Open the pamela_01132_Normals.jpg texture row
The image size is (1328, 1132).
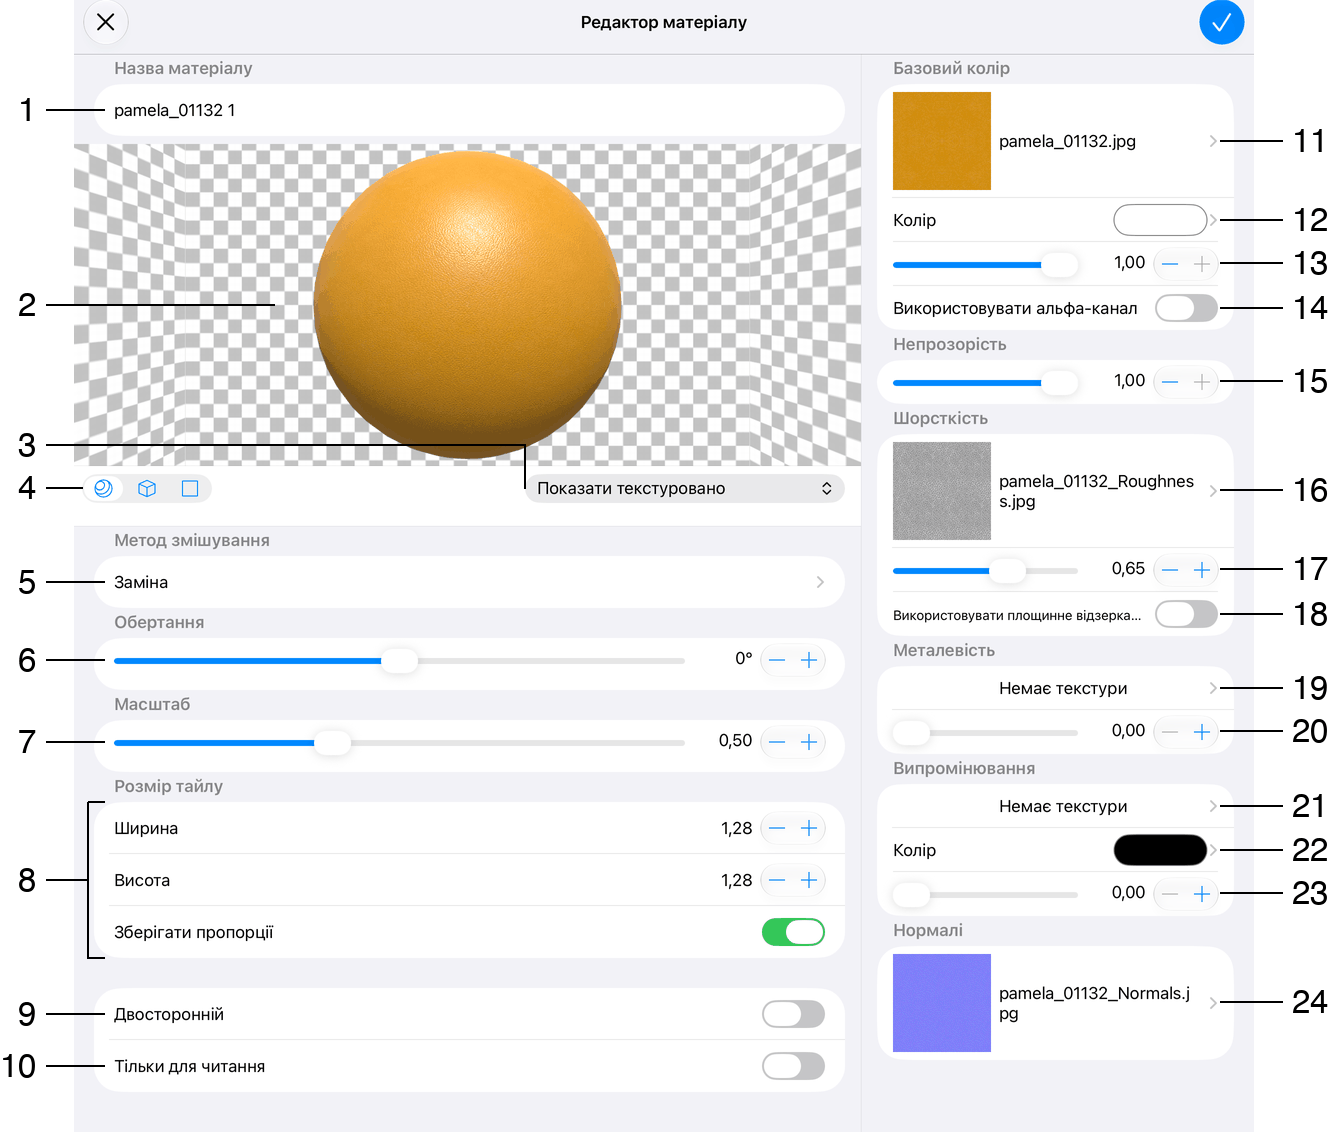[x=1055, y=1003]
